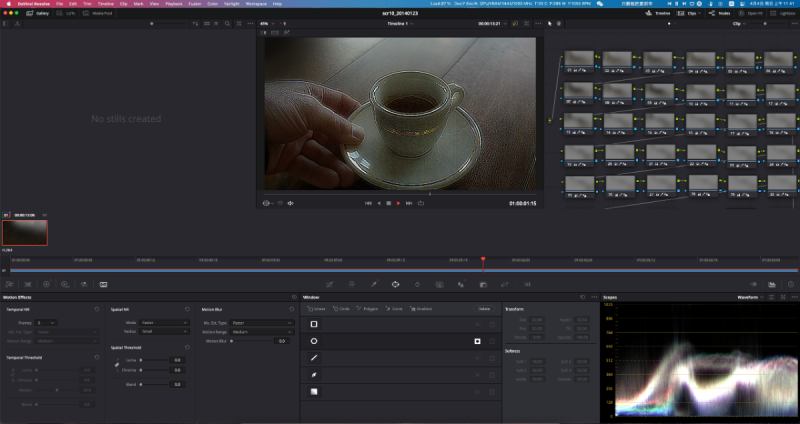
Task: Open Motion Blur Motion Range dropdown
Action: coord(262,332)
